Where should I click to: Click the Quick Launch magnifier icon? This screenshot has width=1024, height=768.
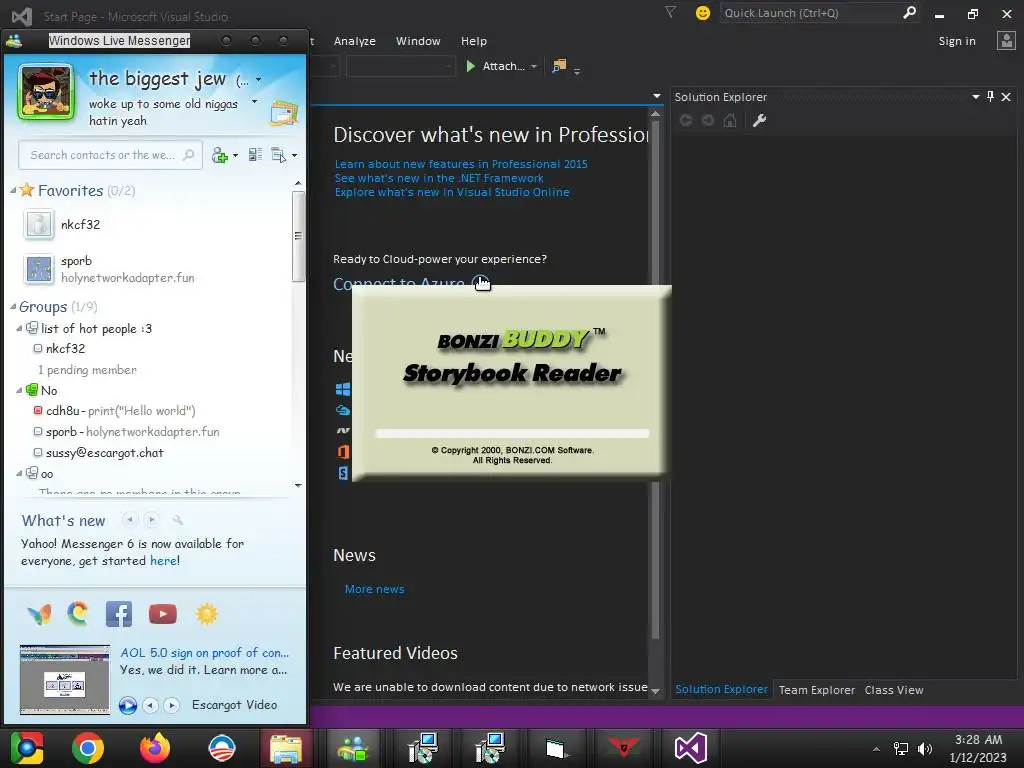pos(909,12)
